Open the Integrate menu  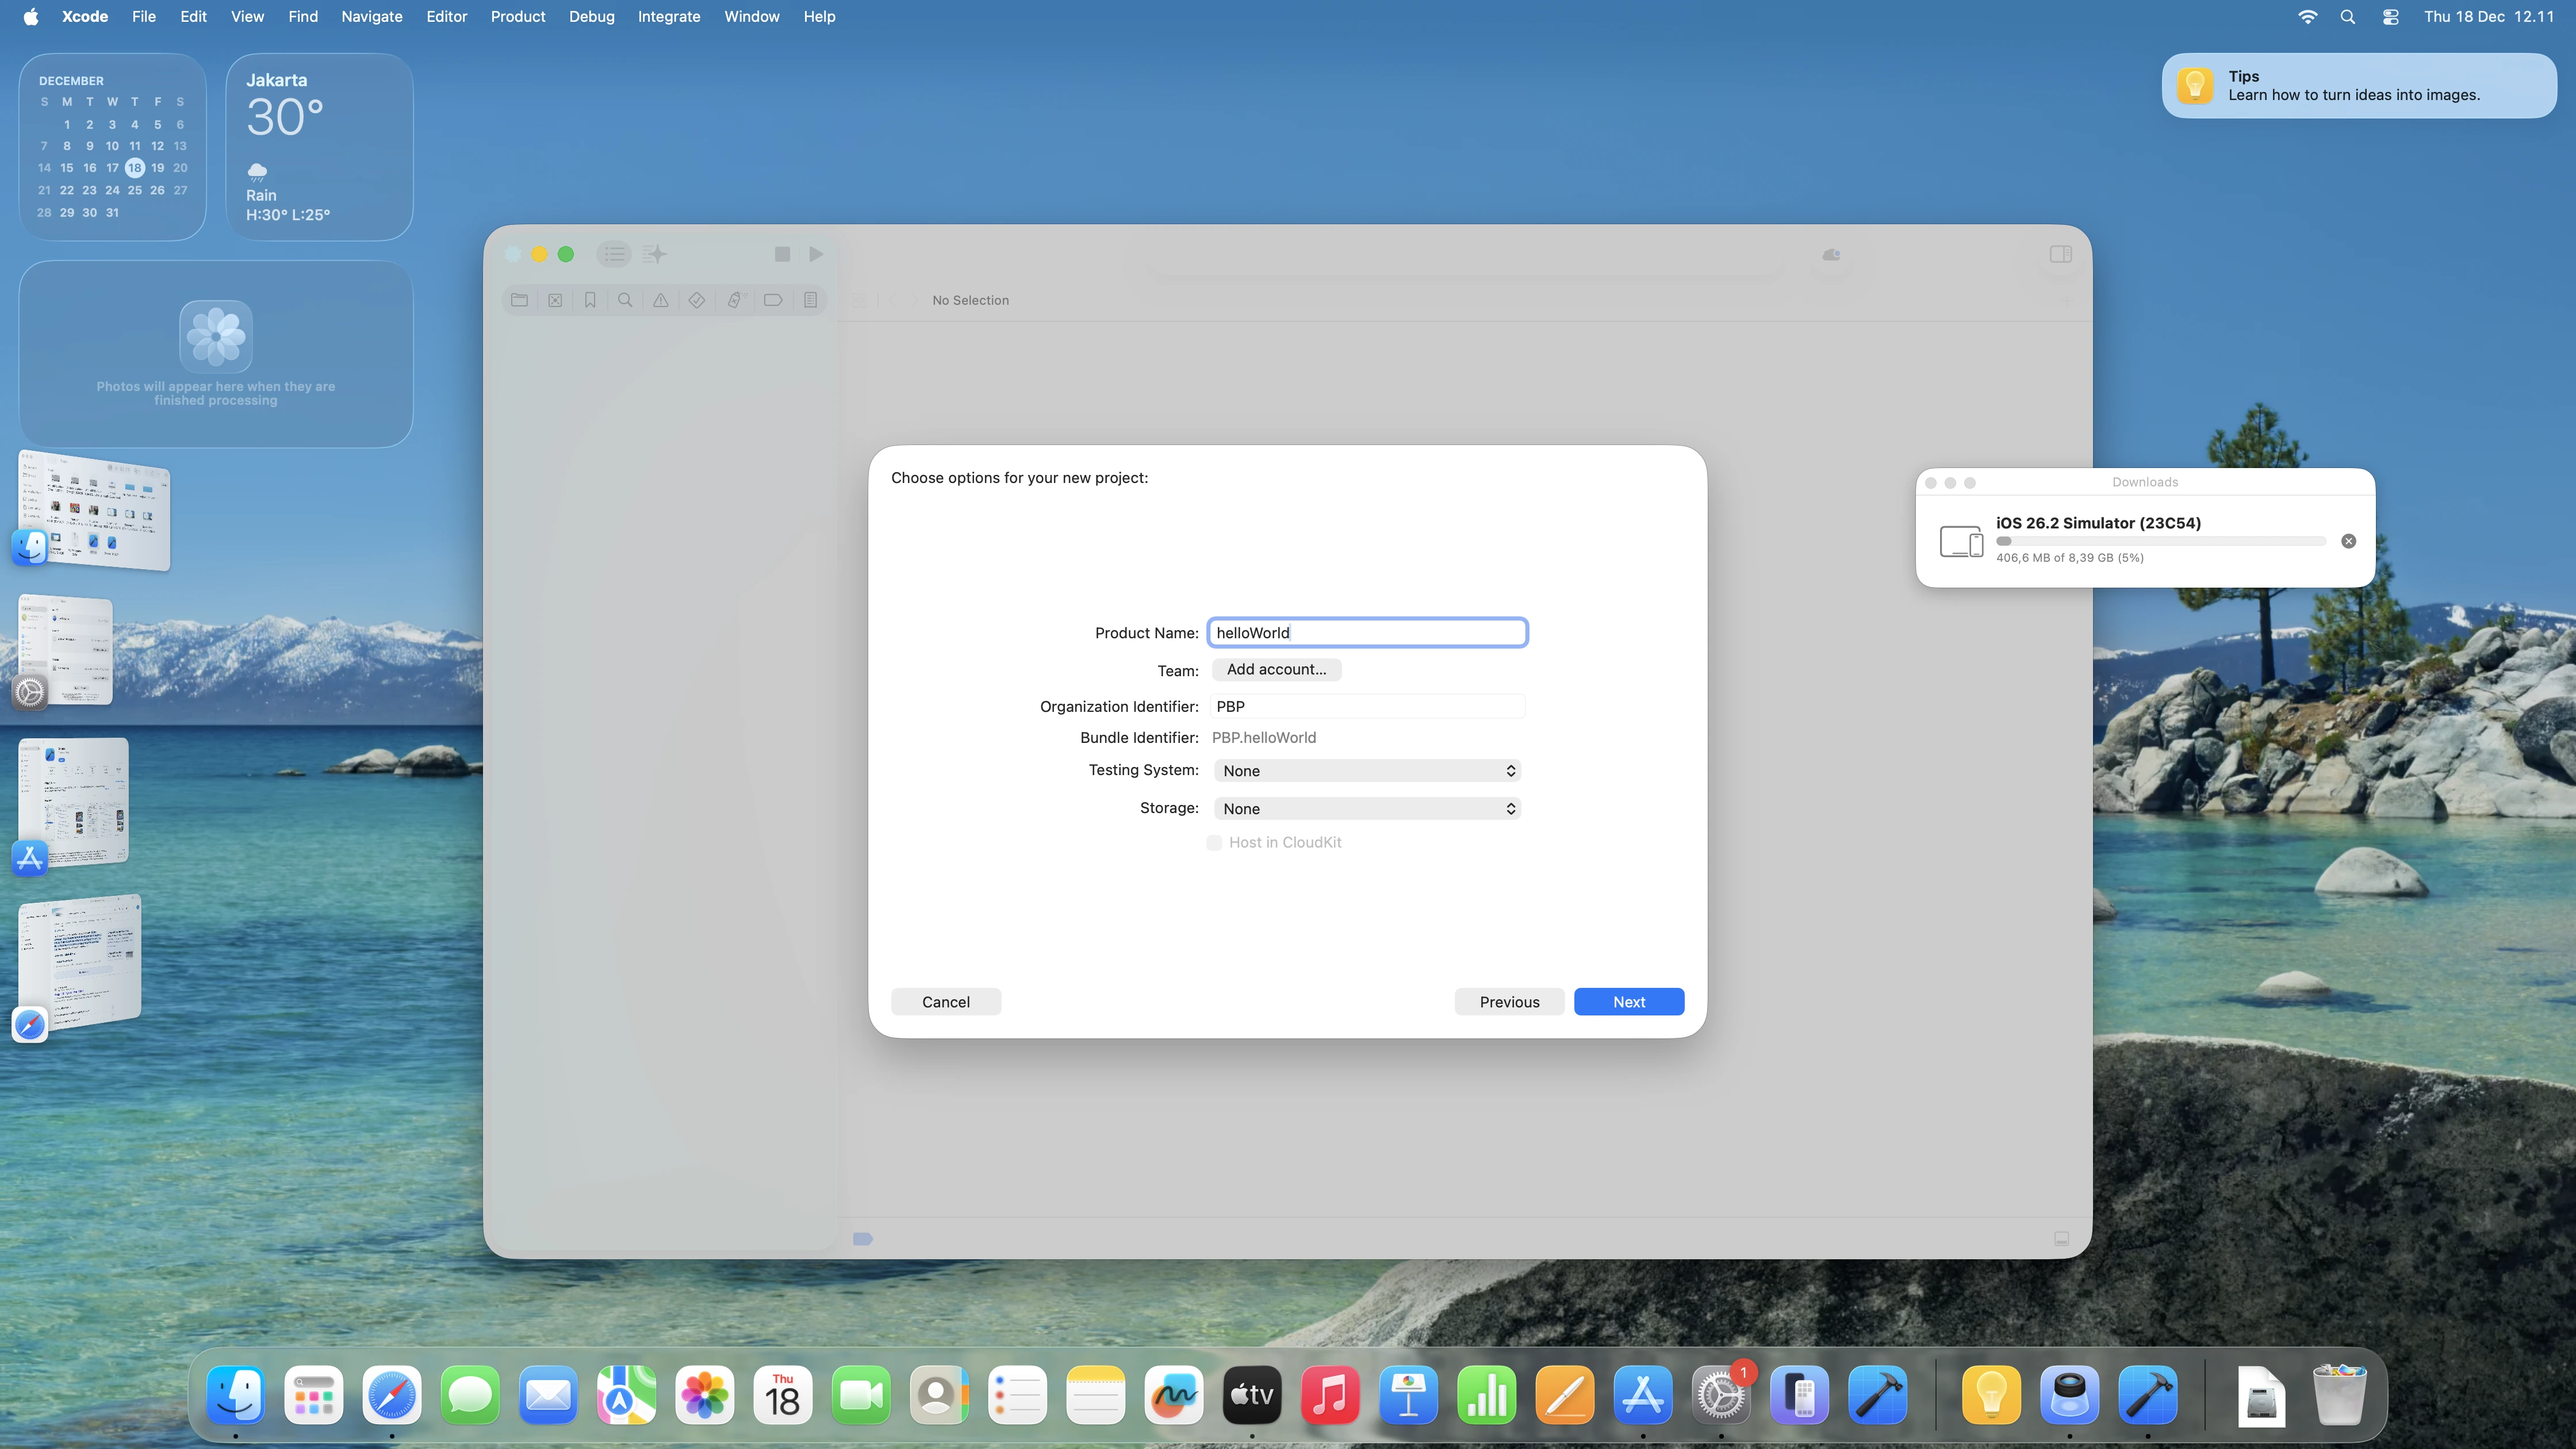668,17
